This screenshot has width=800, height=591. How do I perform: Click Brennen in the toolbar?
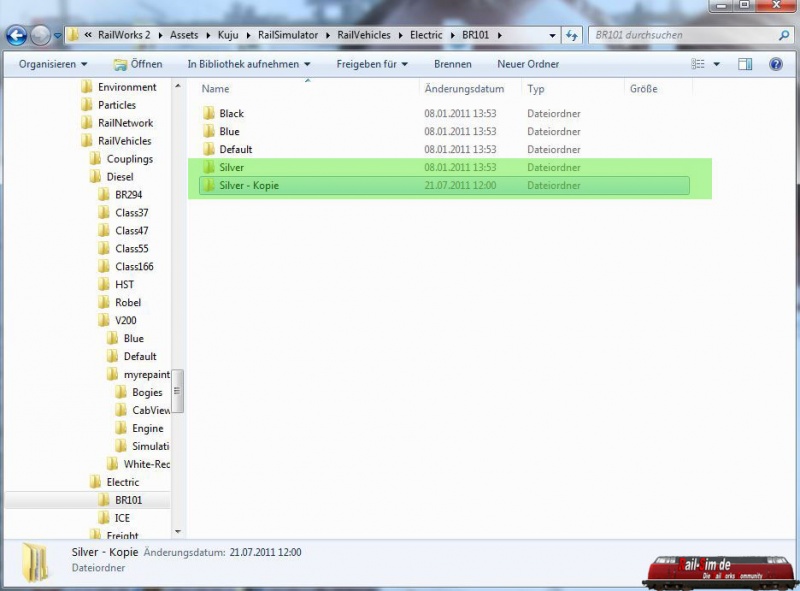453,64
